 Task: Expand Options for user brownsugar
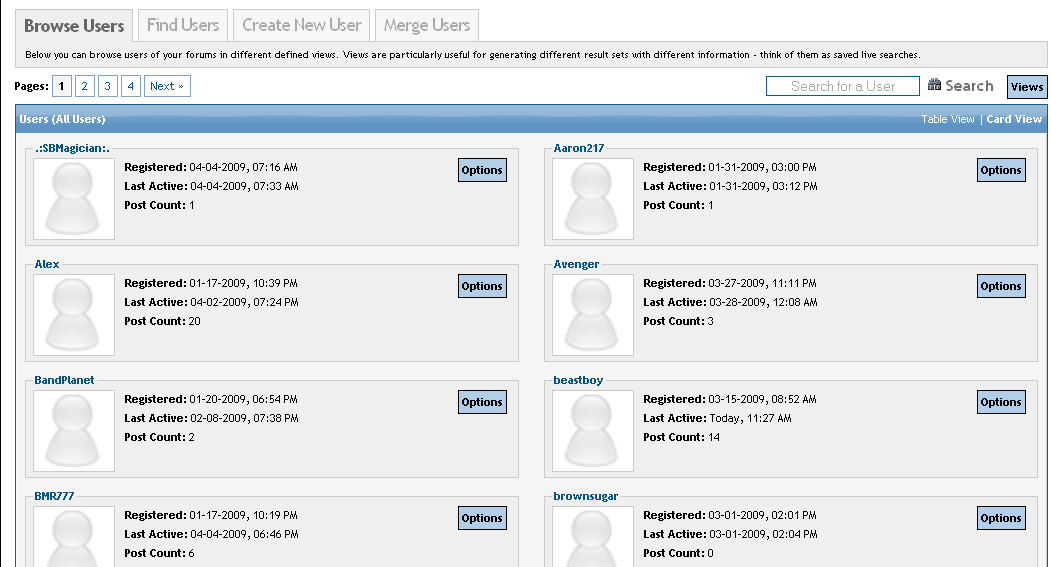(x=1000, y=518)
